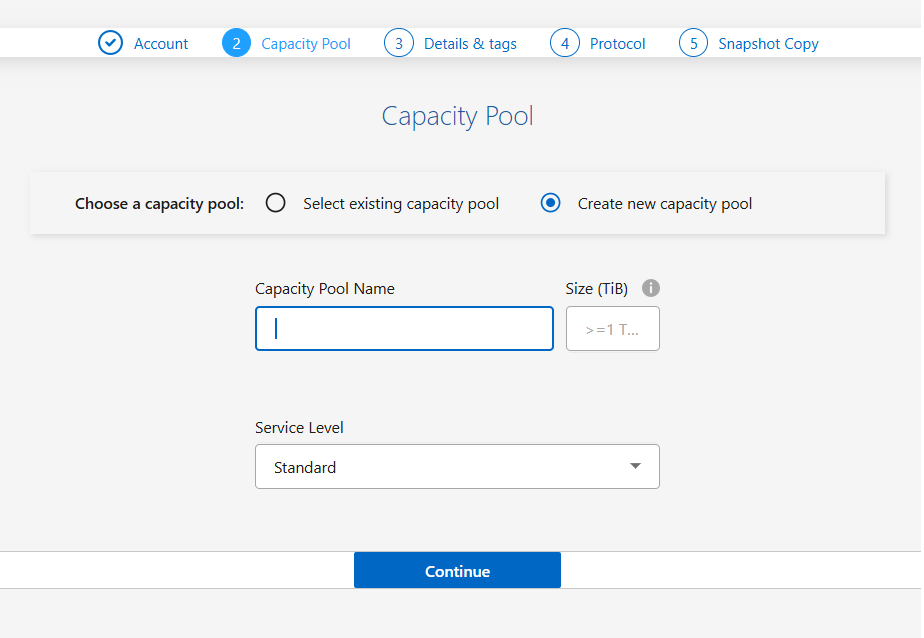The width and height of the screenshot is (924, 638).
Task: Select the 'Create new capacity pool' radio button
Action: coord(550,202)
